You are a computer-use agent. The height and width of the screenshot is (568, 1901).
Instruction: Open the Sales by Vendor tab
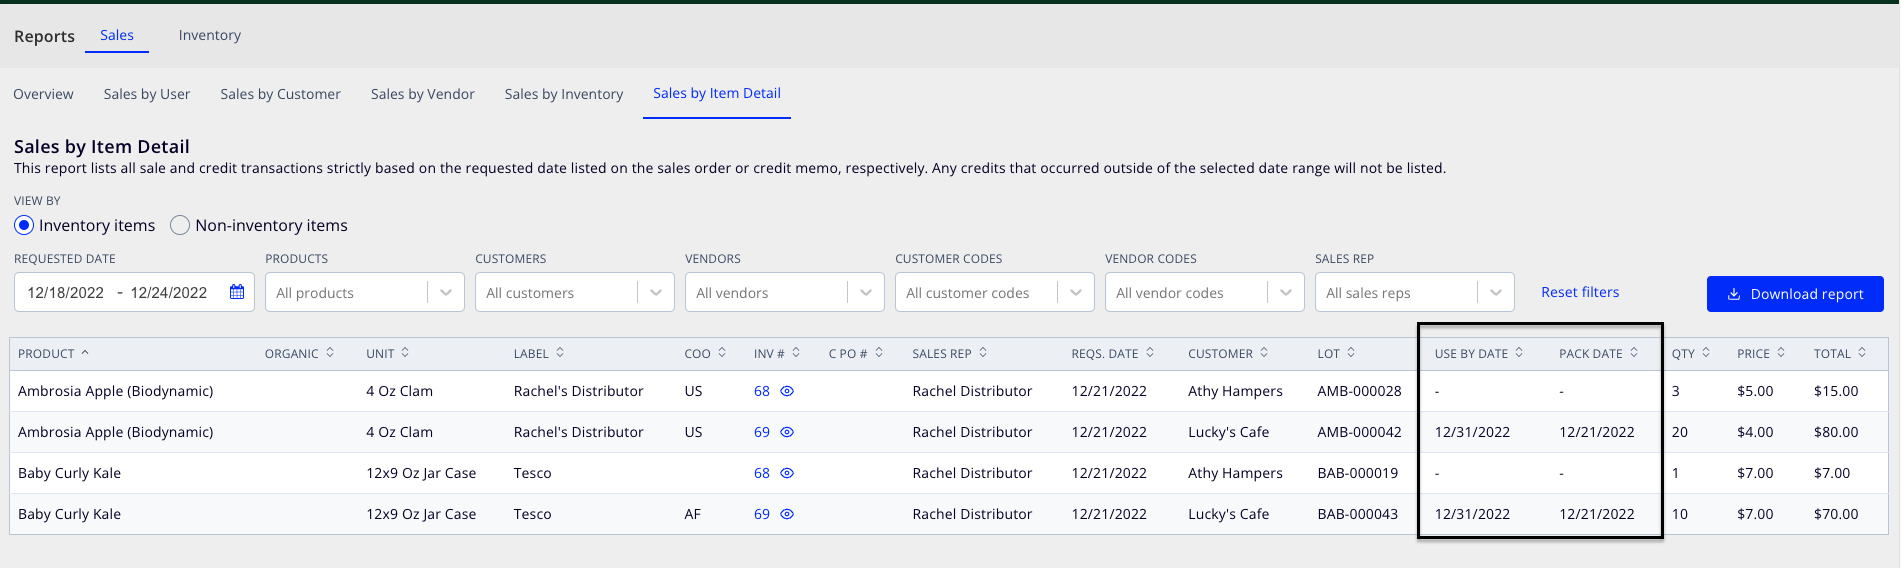(x=423, y=94)
